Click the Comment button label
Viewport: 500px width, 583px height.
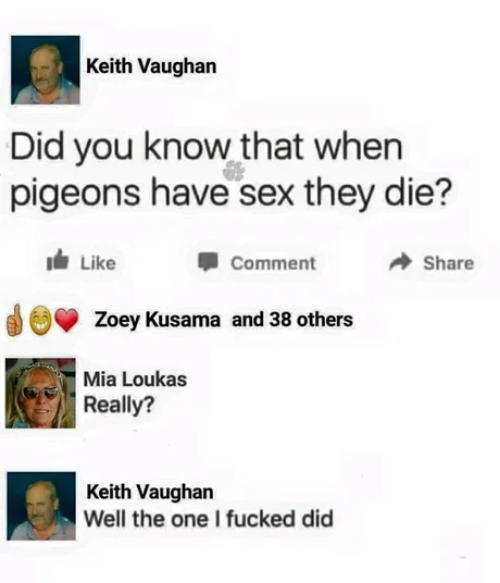click(273, 263)
